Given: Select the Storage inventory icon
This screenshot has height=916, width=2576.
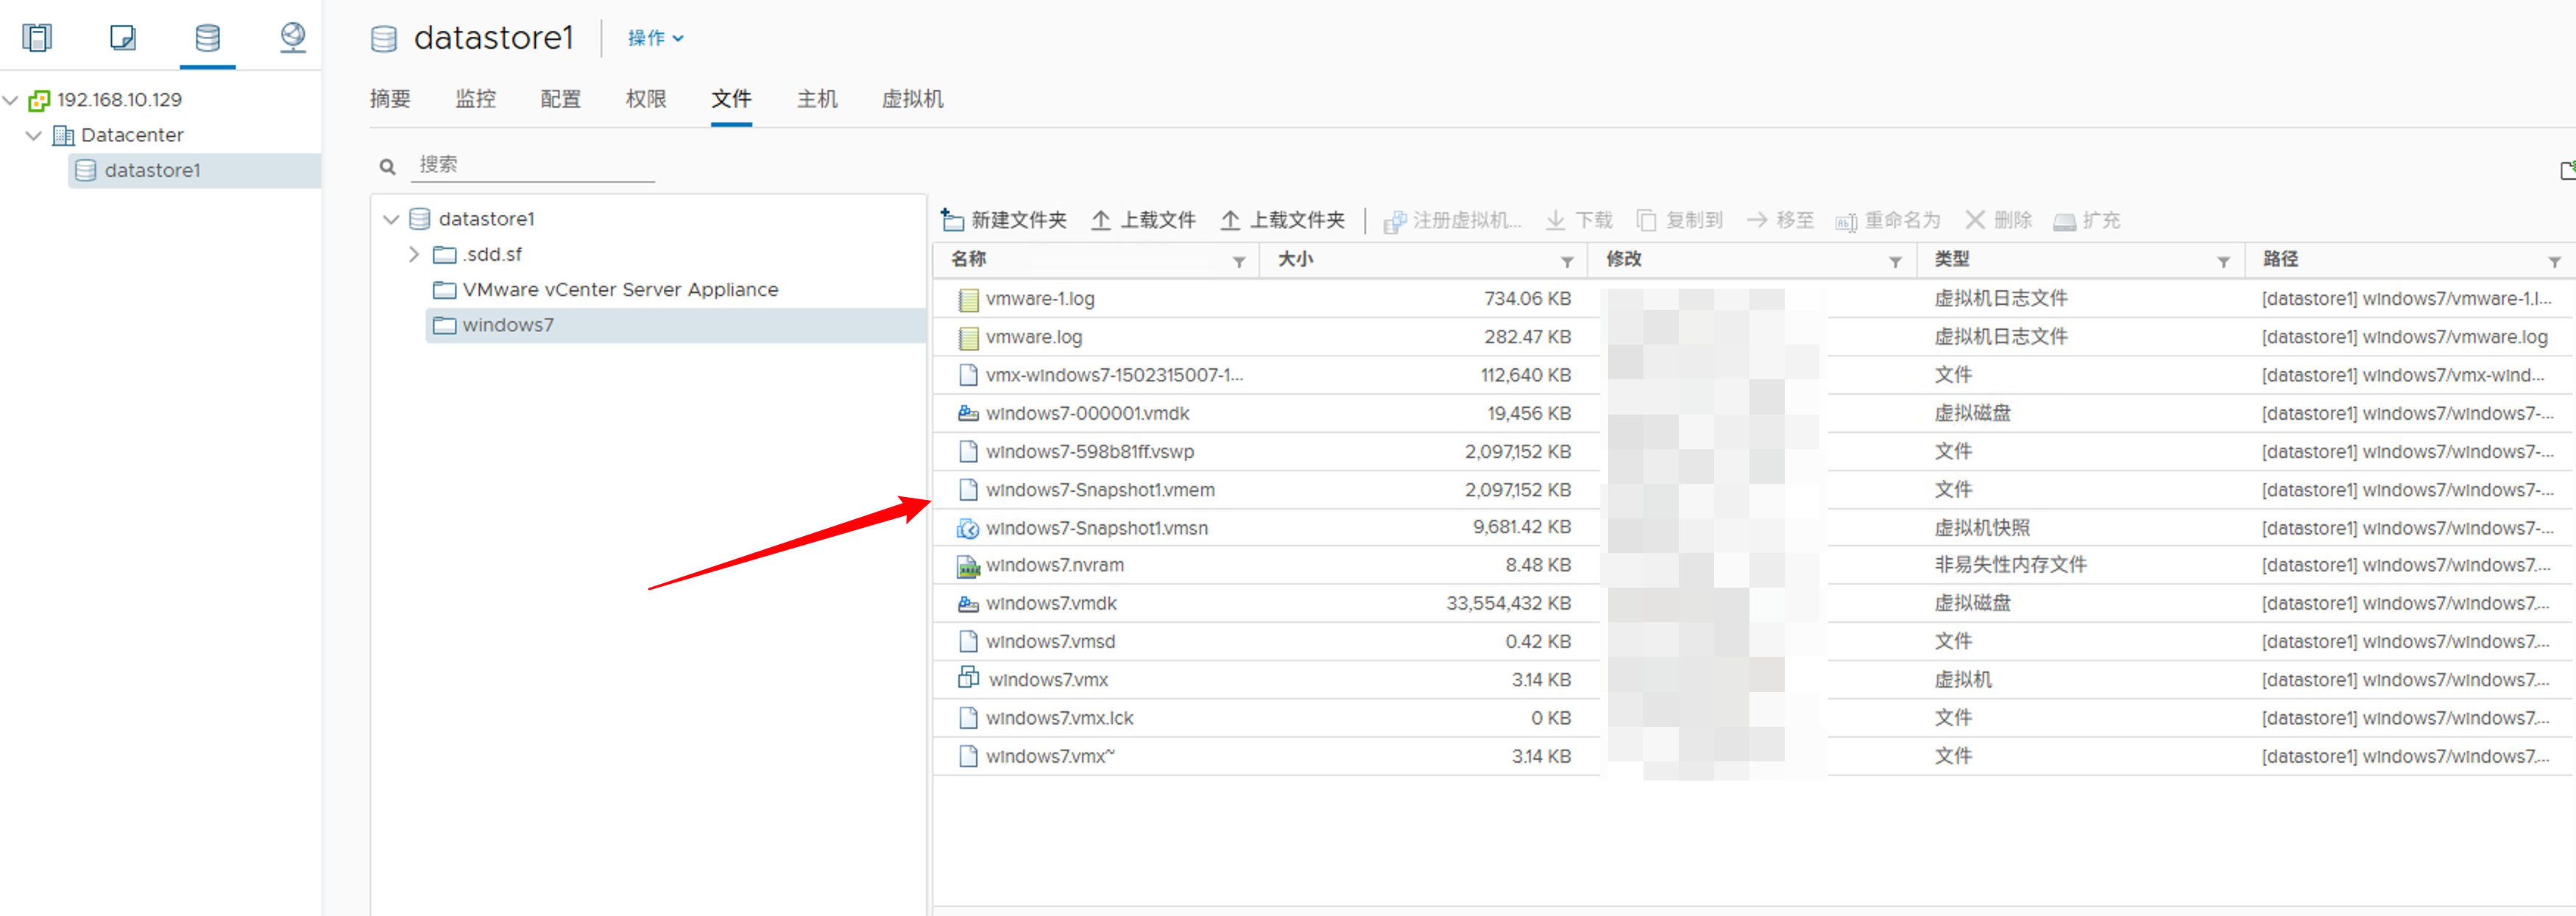Looking at the screenshot, I should tap(207, 38).
